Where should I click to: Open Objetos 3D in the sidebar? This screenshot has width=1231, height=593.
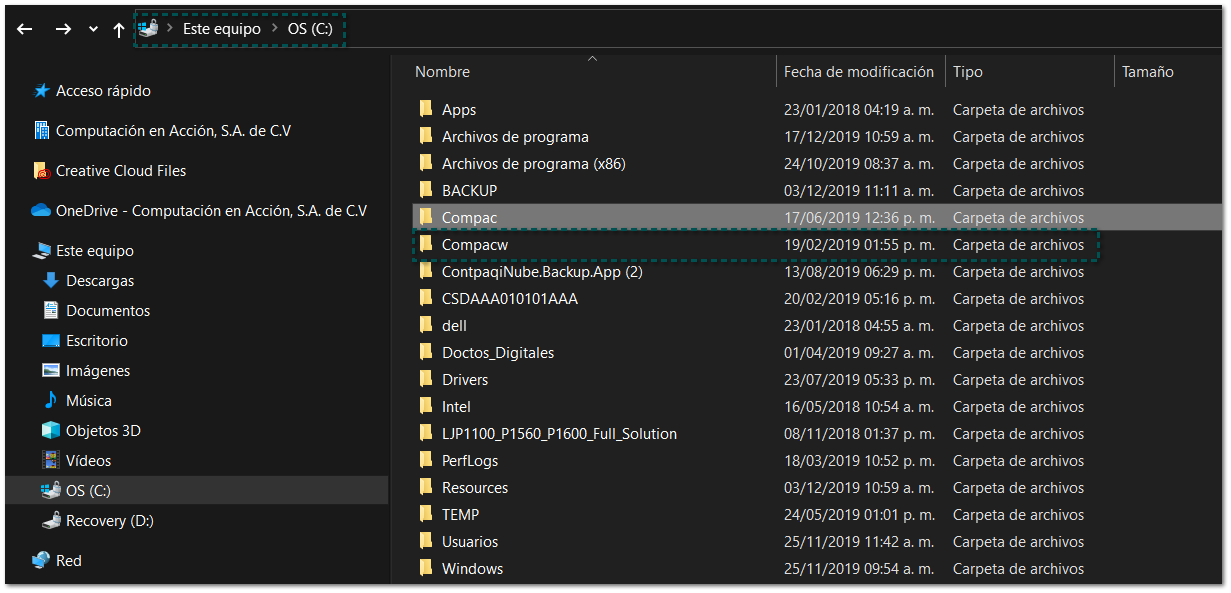103,431
